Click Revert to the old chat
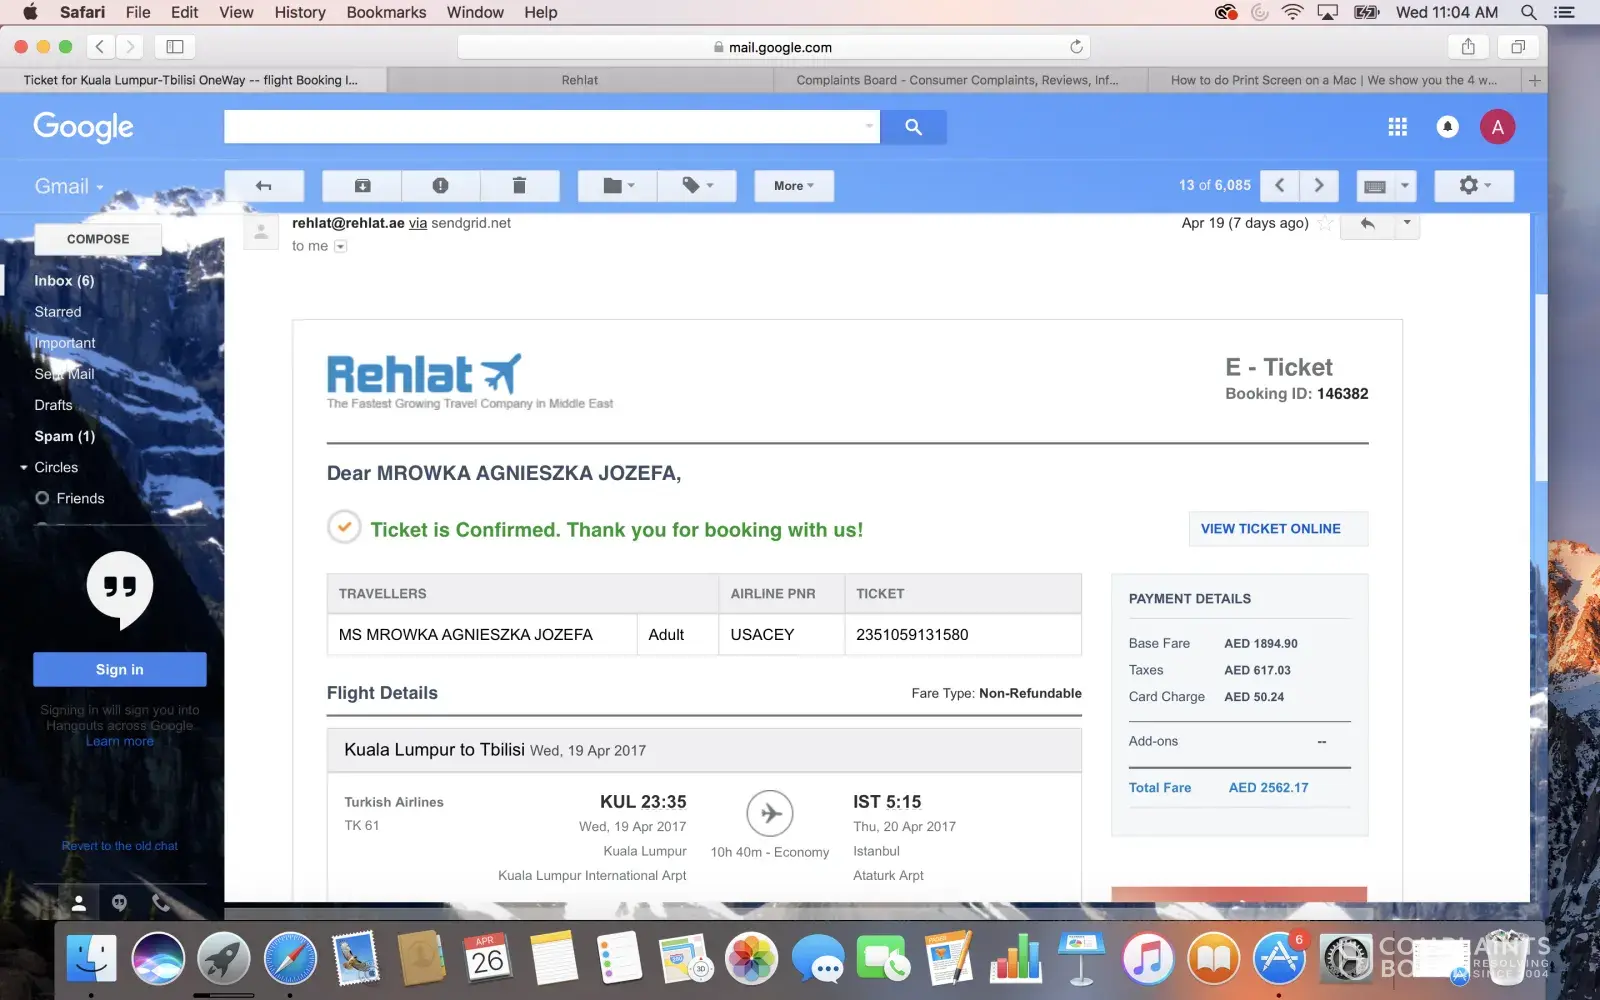1600x1000 pixels. [x=120, y=846]
